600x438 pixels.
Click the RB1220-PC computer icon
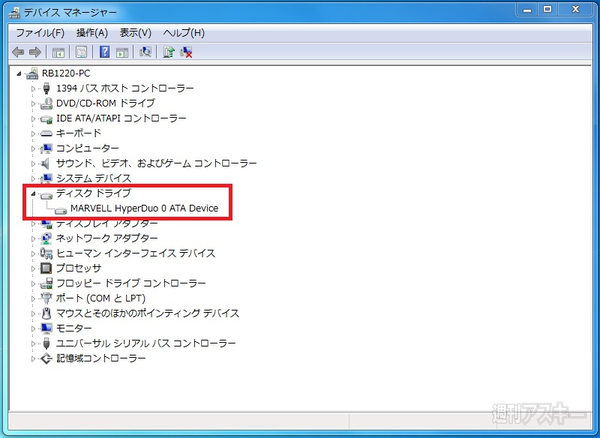click(x=32, y=73)
